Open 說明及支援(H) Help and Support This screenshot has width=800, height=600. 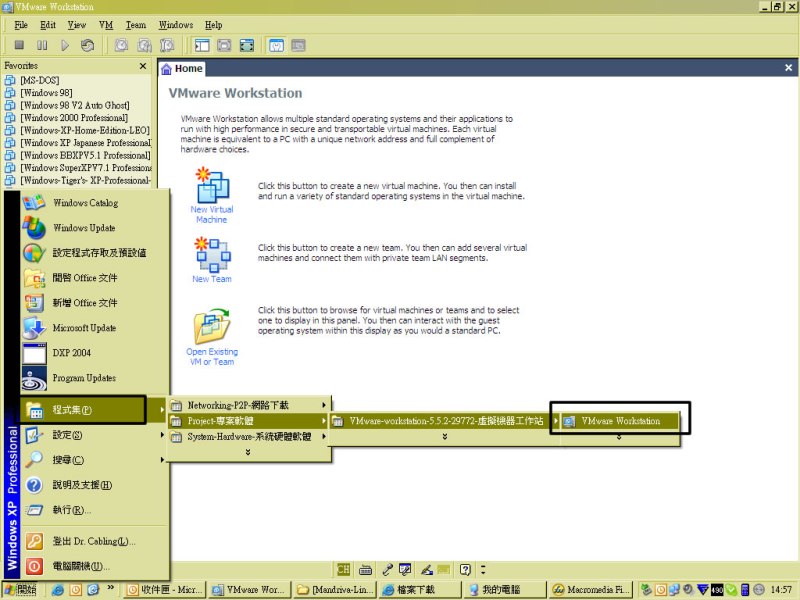95,485
